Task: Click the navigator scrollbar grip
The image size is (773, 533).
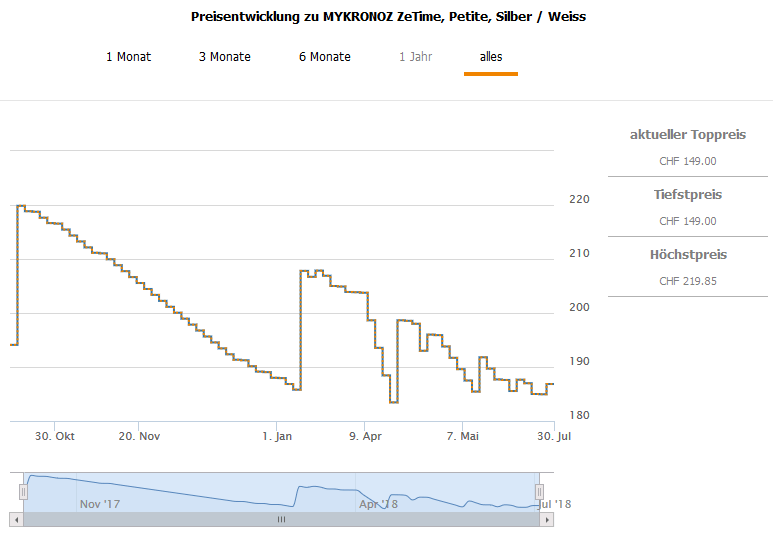Action: pyautogui.click(x=281, y=520)
